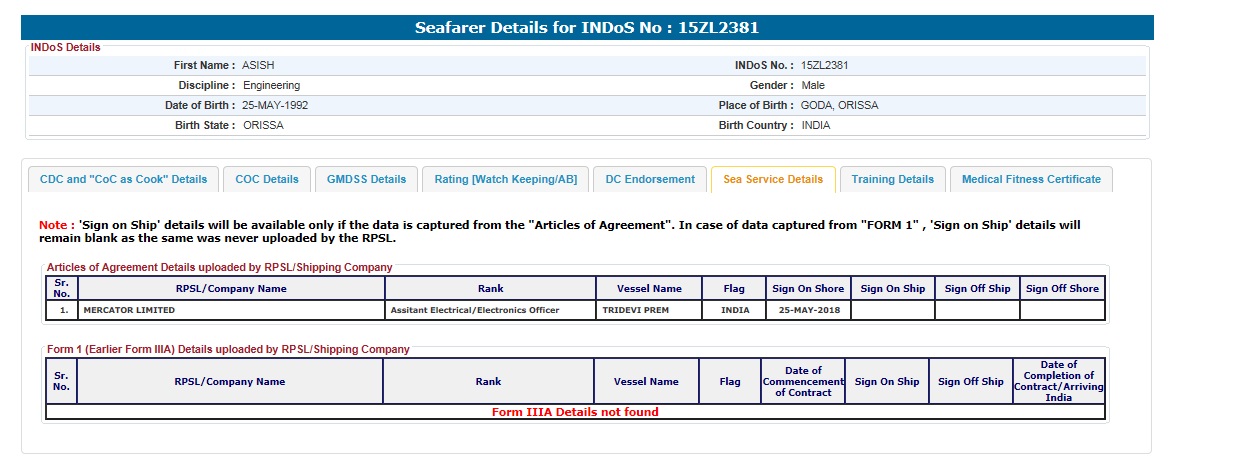
Task: Click the Sign Off Shore column header
Action: [x=1062, y=289]
